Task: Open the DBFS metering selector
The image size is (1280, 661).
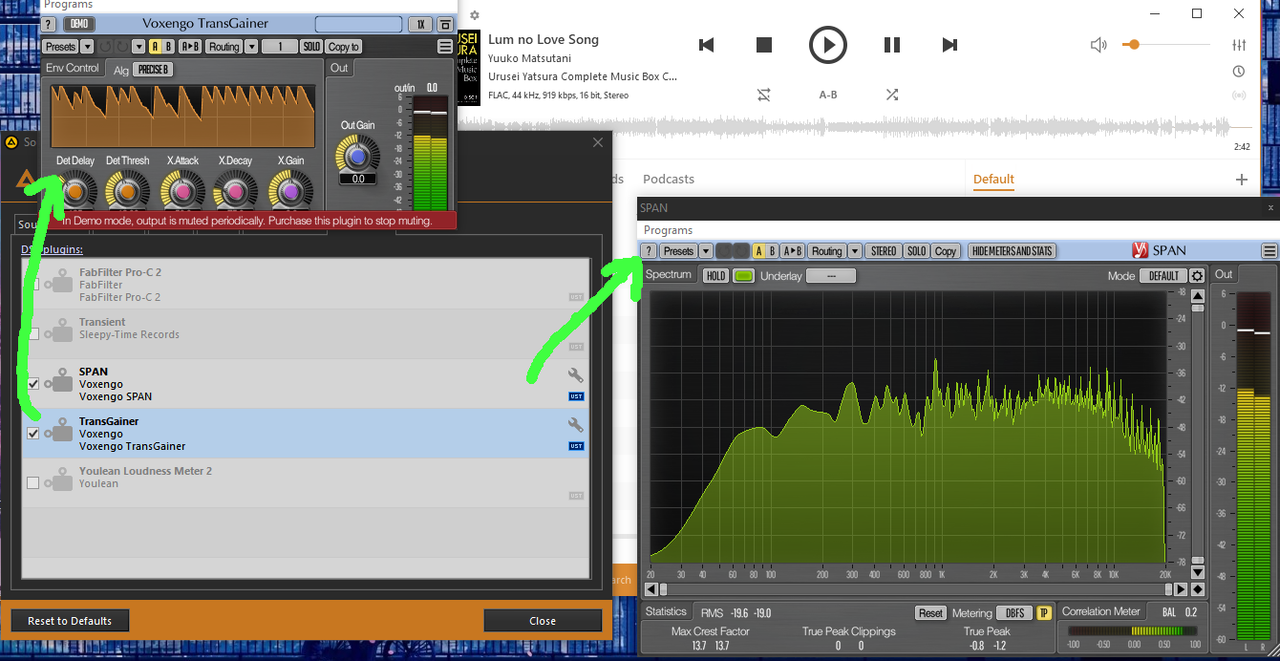Action: (x=1013, y=613)
